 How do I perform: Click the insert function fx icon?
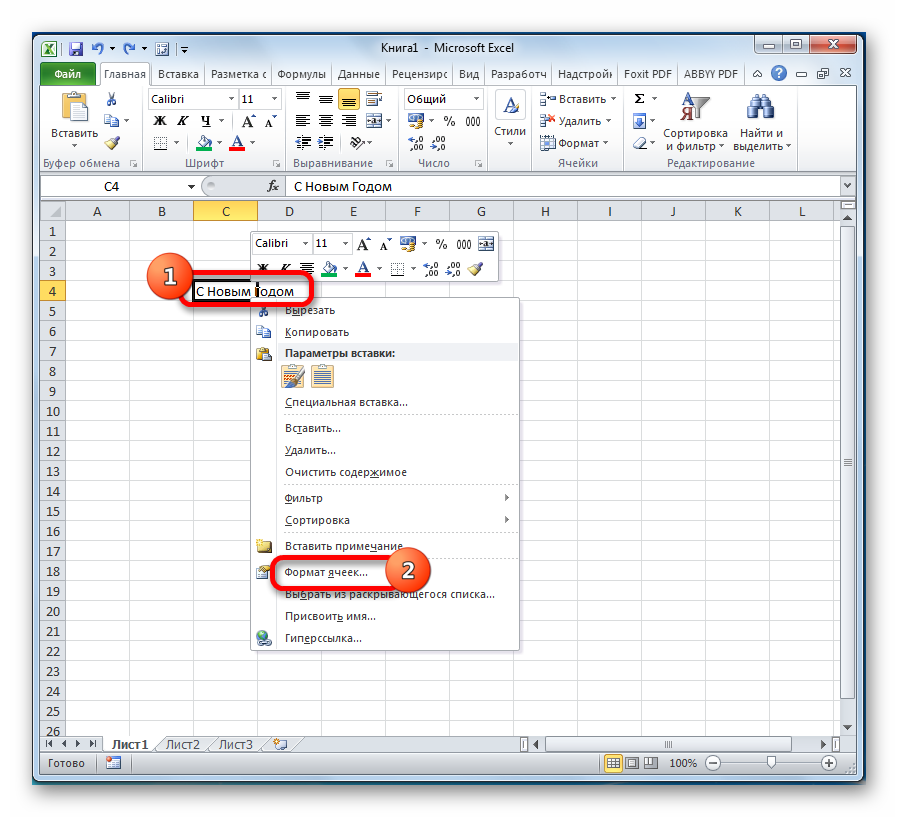(x=272, y=186)
